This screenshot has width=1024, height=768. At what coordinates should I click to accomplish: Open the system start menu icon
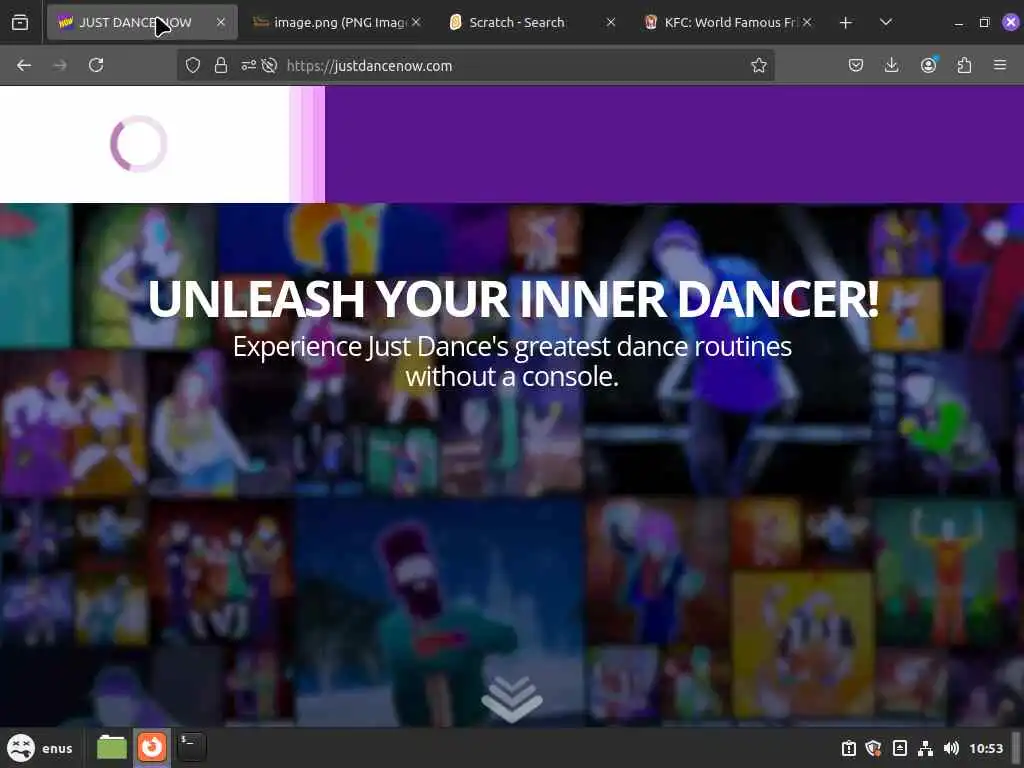click(20, 748)
